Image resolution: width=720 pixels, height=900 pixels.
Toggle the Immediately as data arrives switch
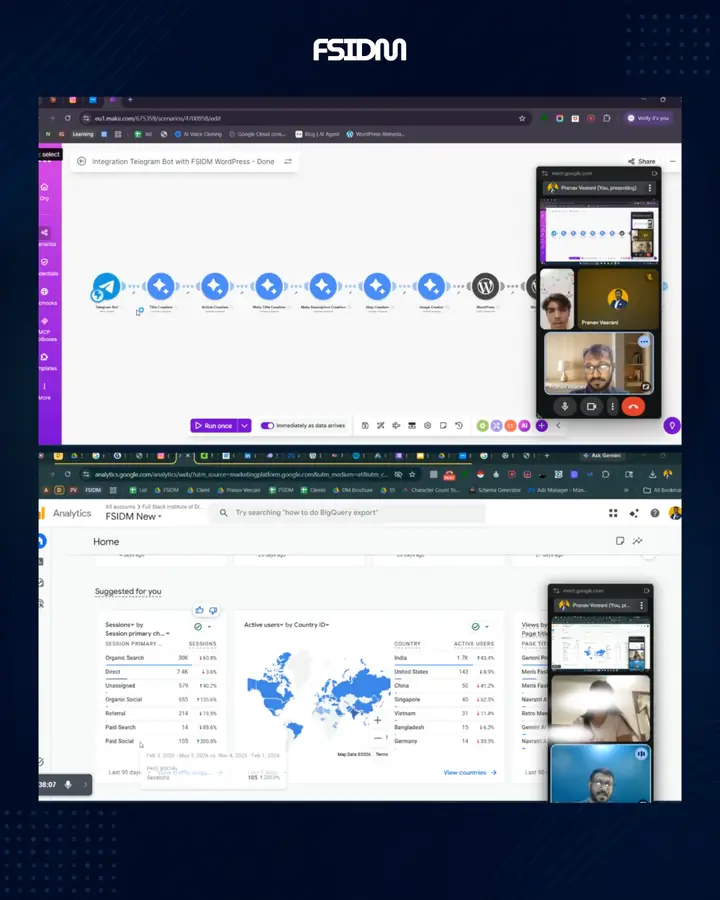[267, 426]
